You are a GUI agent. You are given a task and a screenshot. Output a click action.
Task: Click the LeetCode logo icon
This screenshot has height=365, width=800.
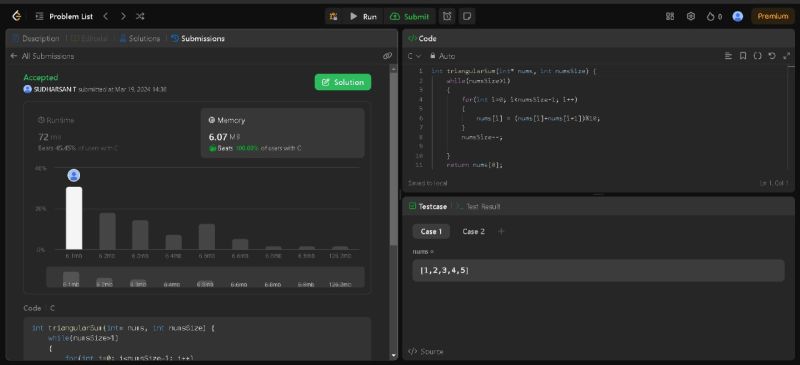click(17, 16)
